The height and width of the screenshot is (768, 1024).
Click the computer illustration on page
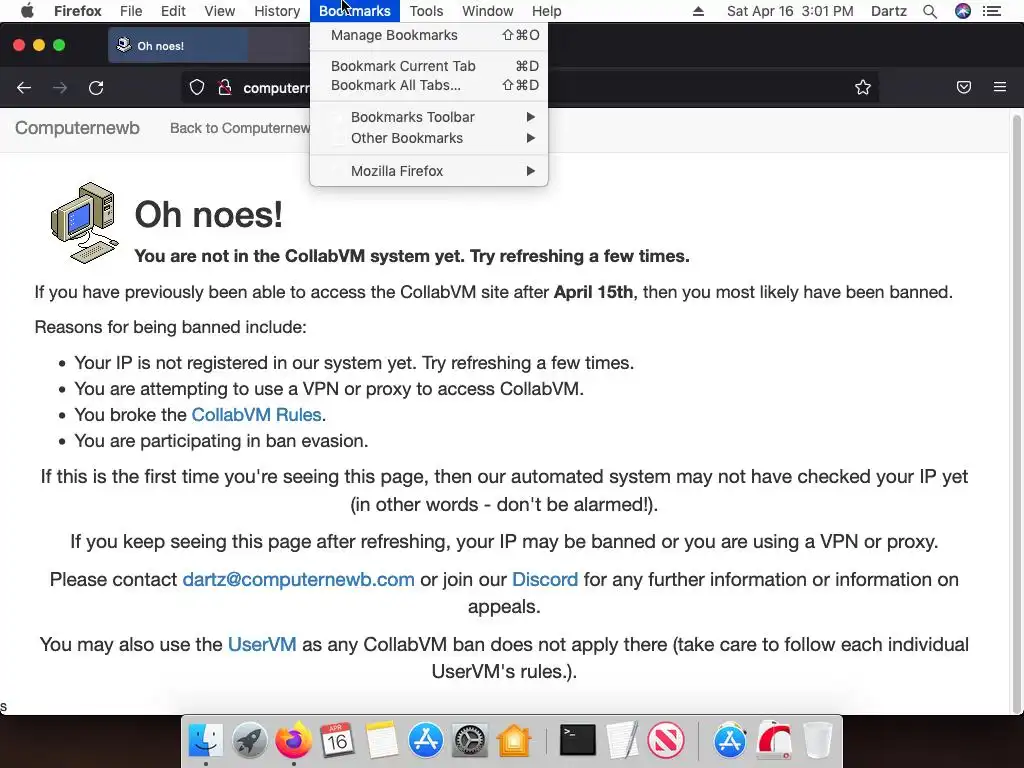(84, 223)
